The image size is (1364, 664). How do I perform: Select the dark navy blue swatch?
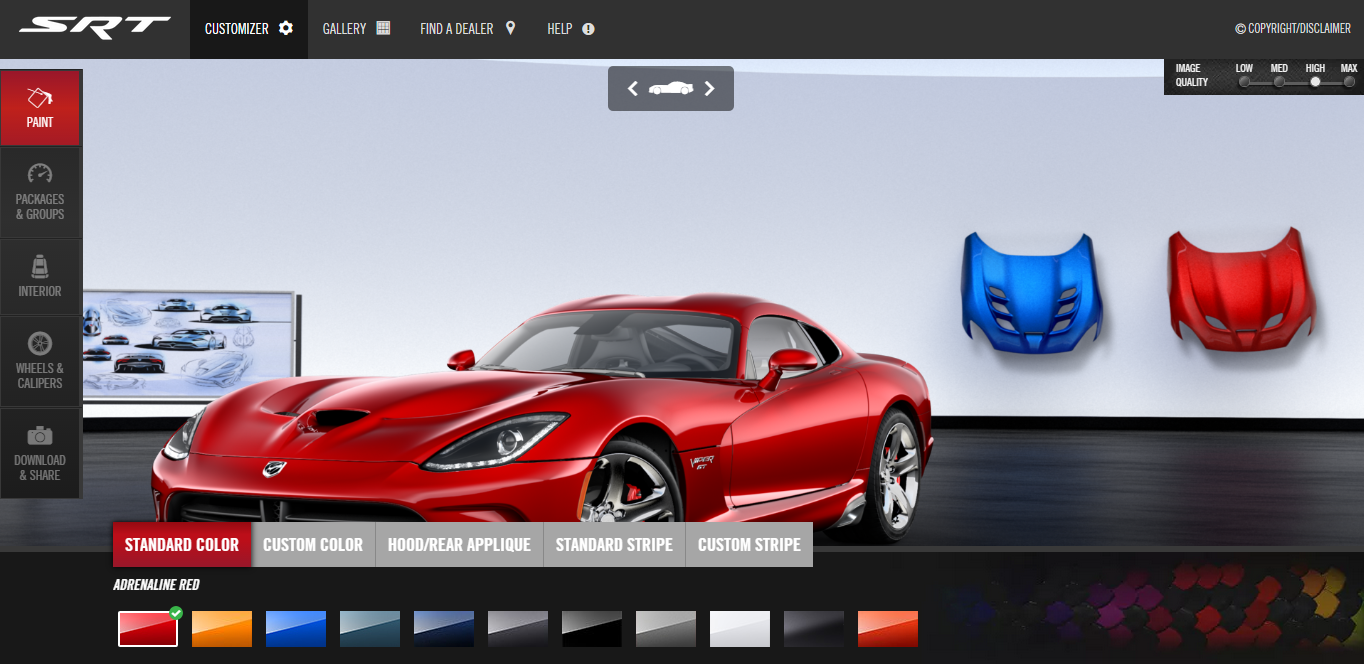click(444, 629)
